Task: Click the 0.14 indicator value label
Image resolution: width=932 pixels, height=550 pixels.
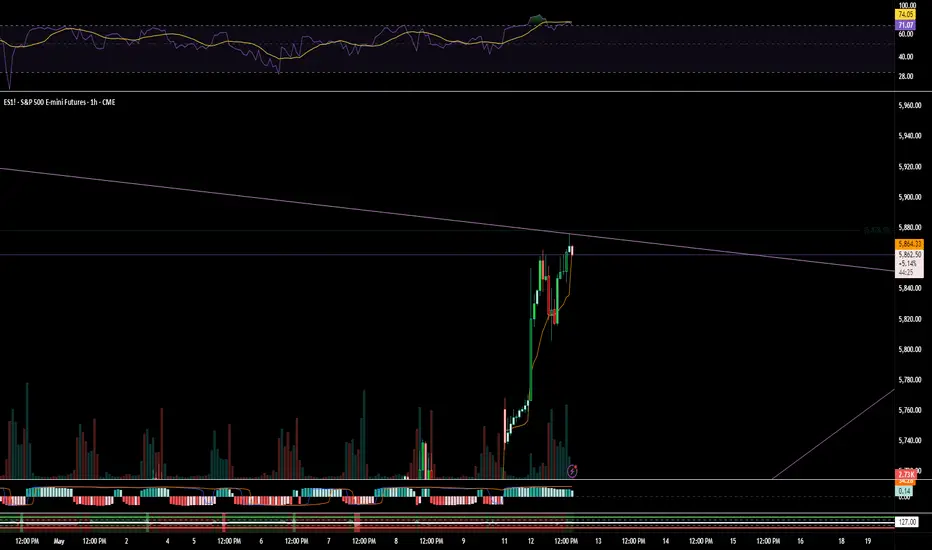Action: point(906,491)
